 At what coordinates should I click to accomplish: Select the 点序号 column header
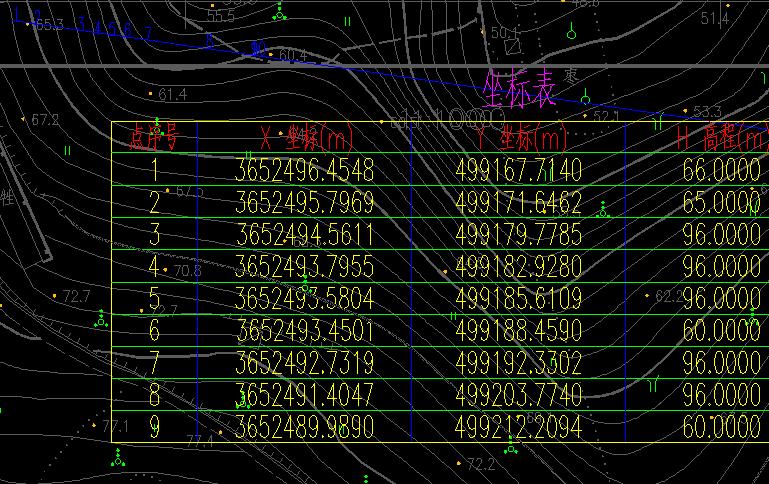154,137
